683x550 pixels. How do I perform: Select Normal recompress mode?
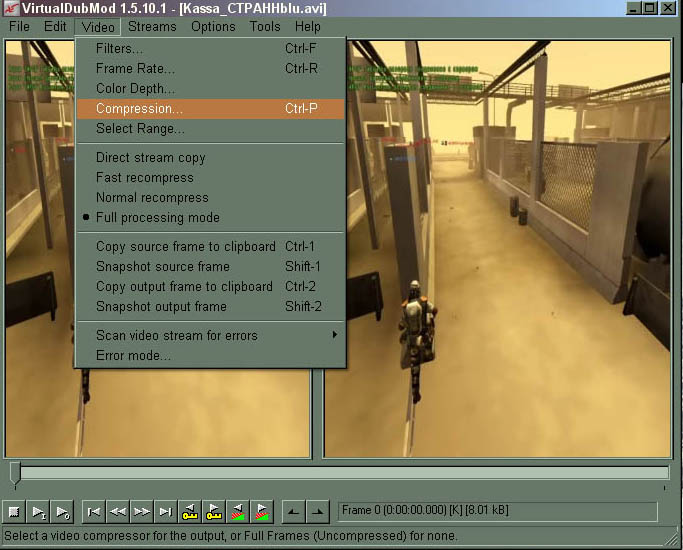point(211,198)
